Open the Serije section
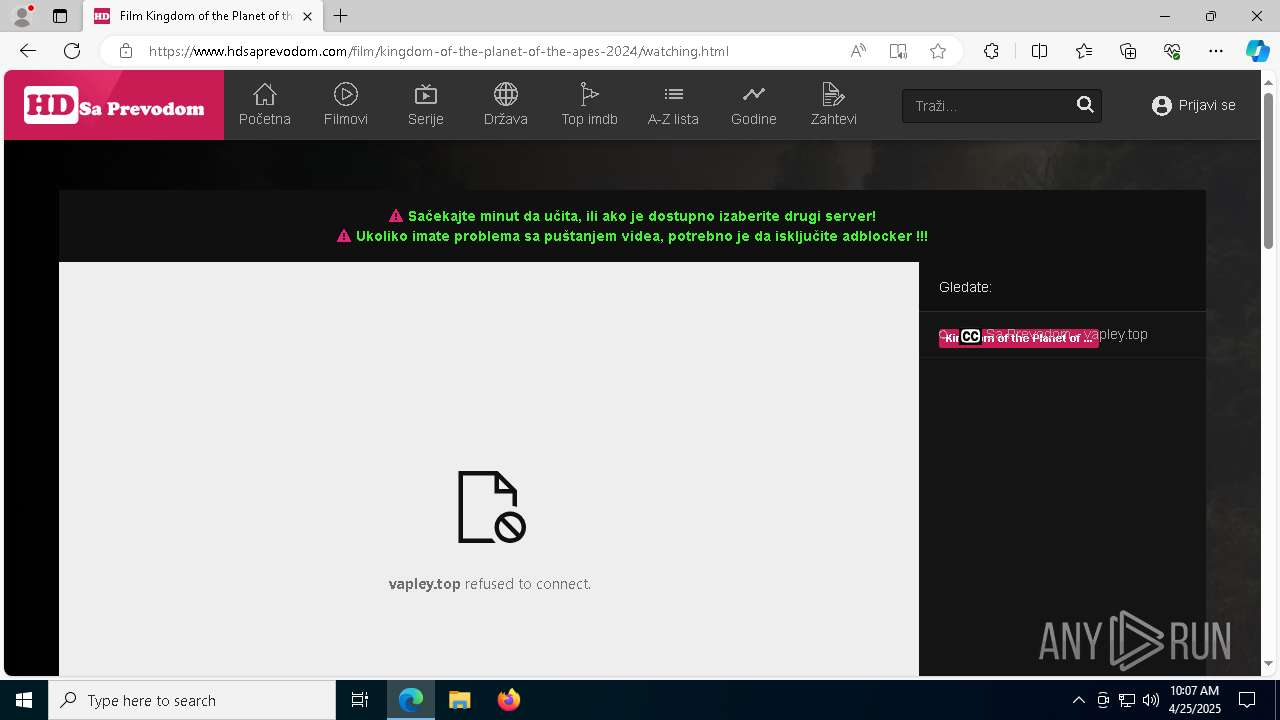1280x720 pixels. click(425, 105)
